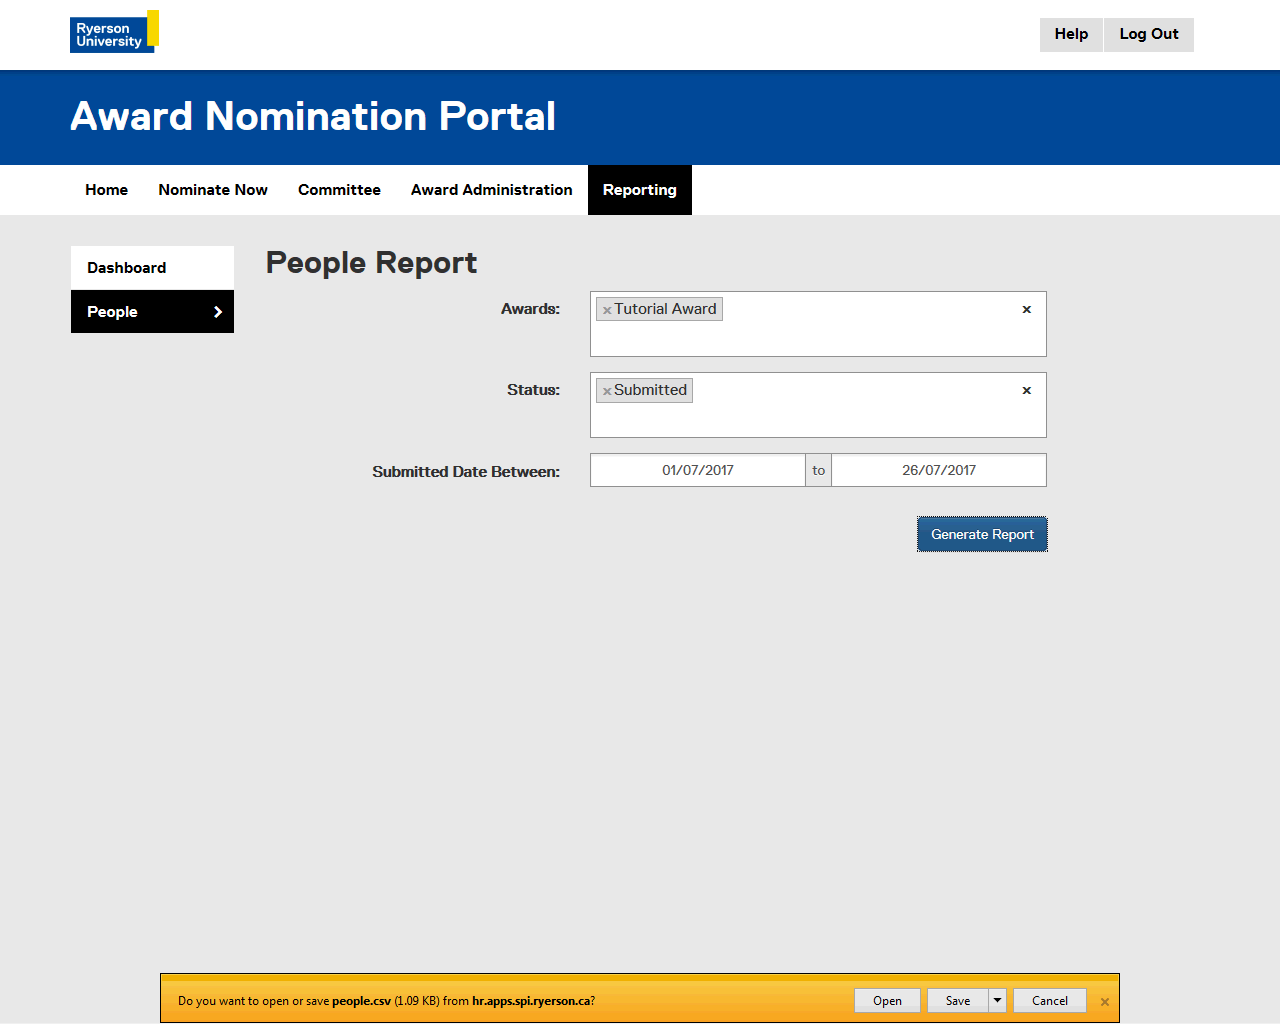Clear all selections in Awards field
This screenshot has height=1024, width=1280.
(x=1026, y=310)
